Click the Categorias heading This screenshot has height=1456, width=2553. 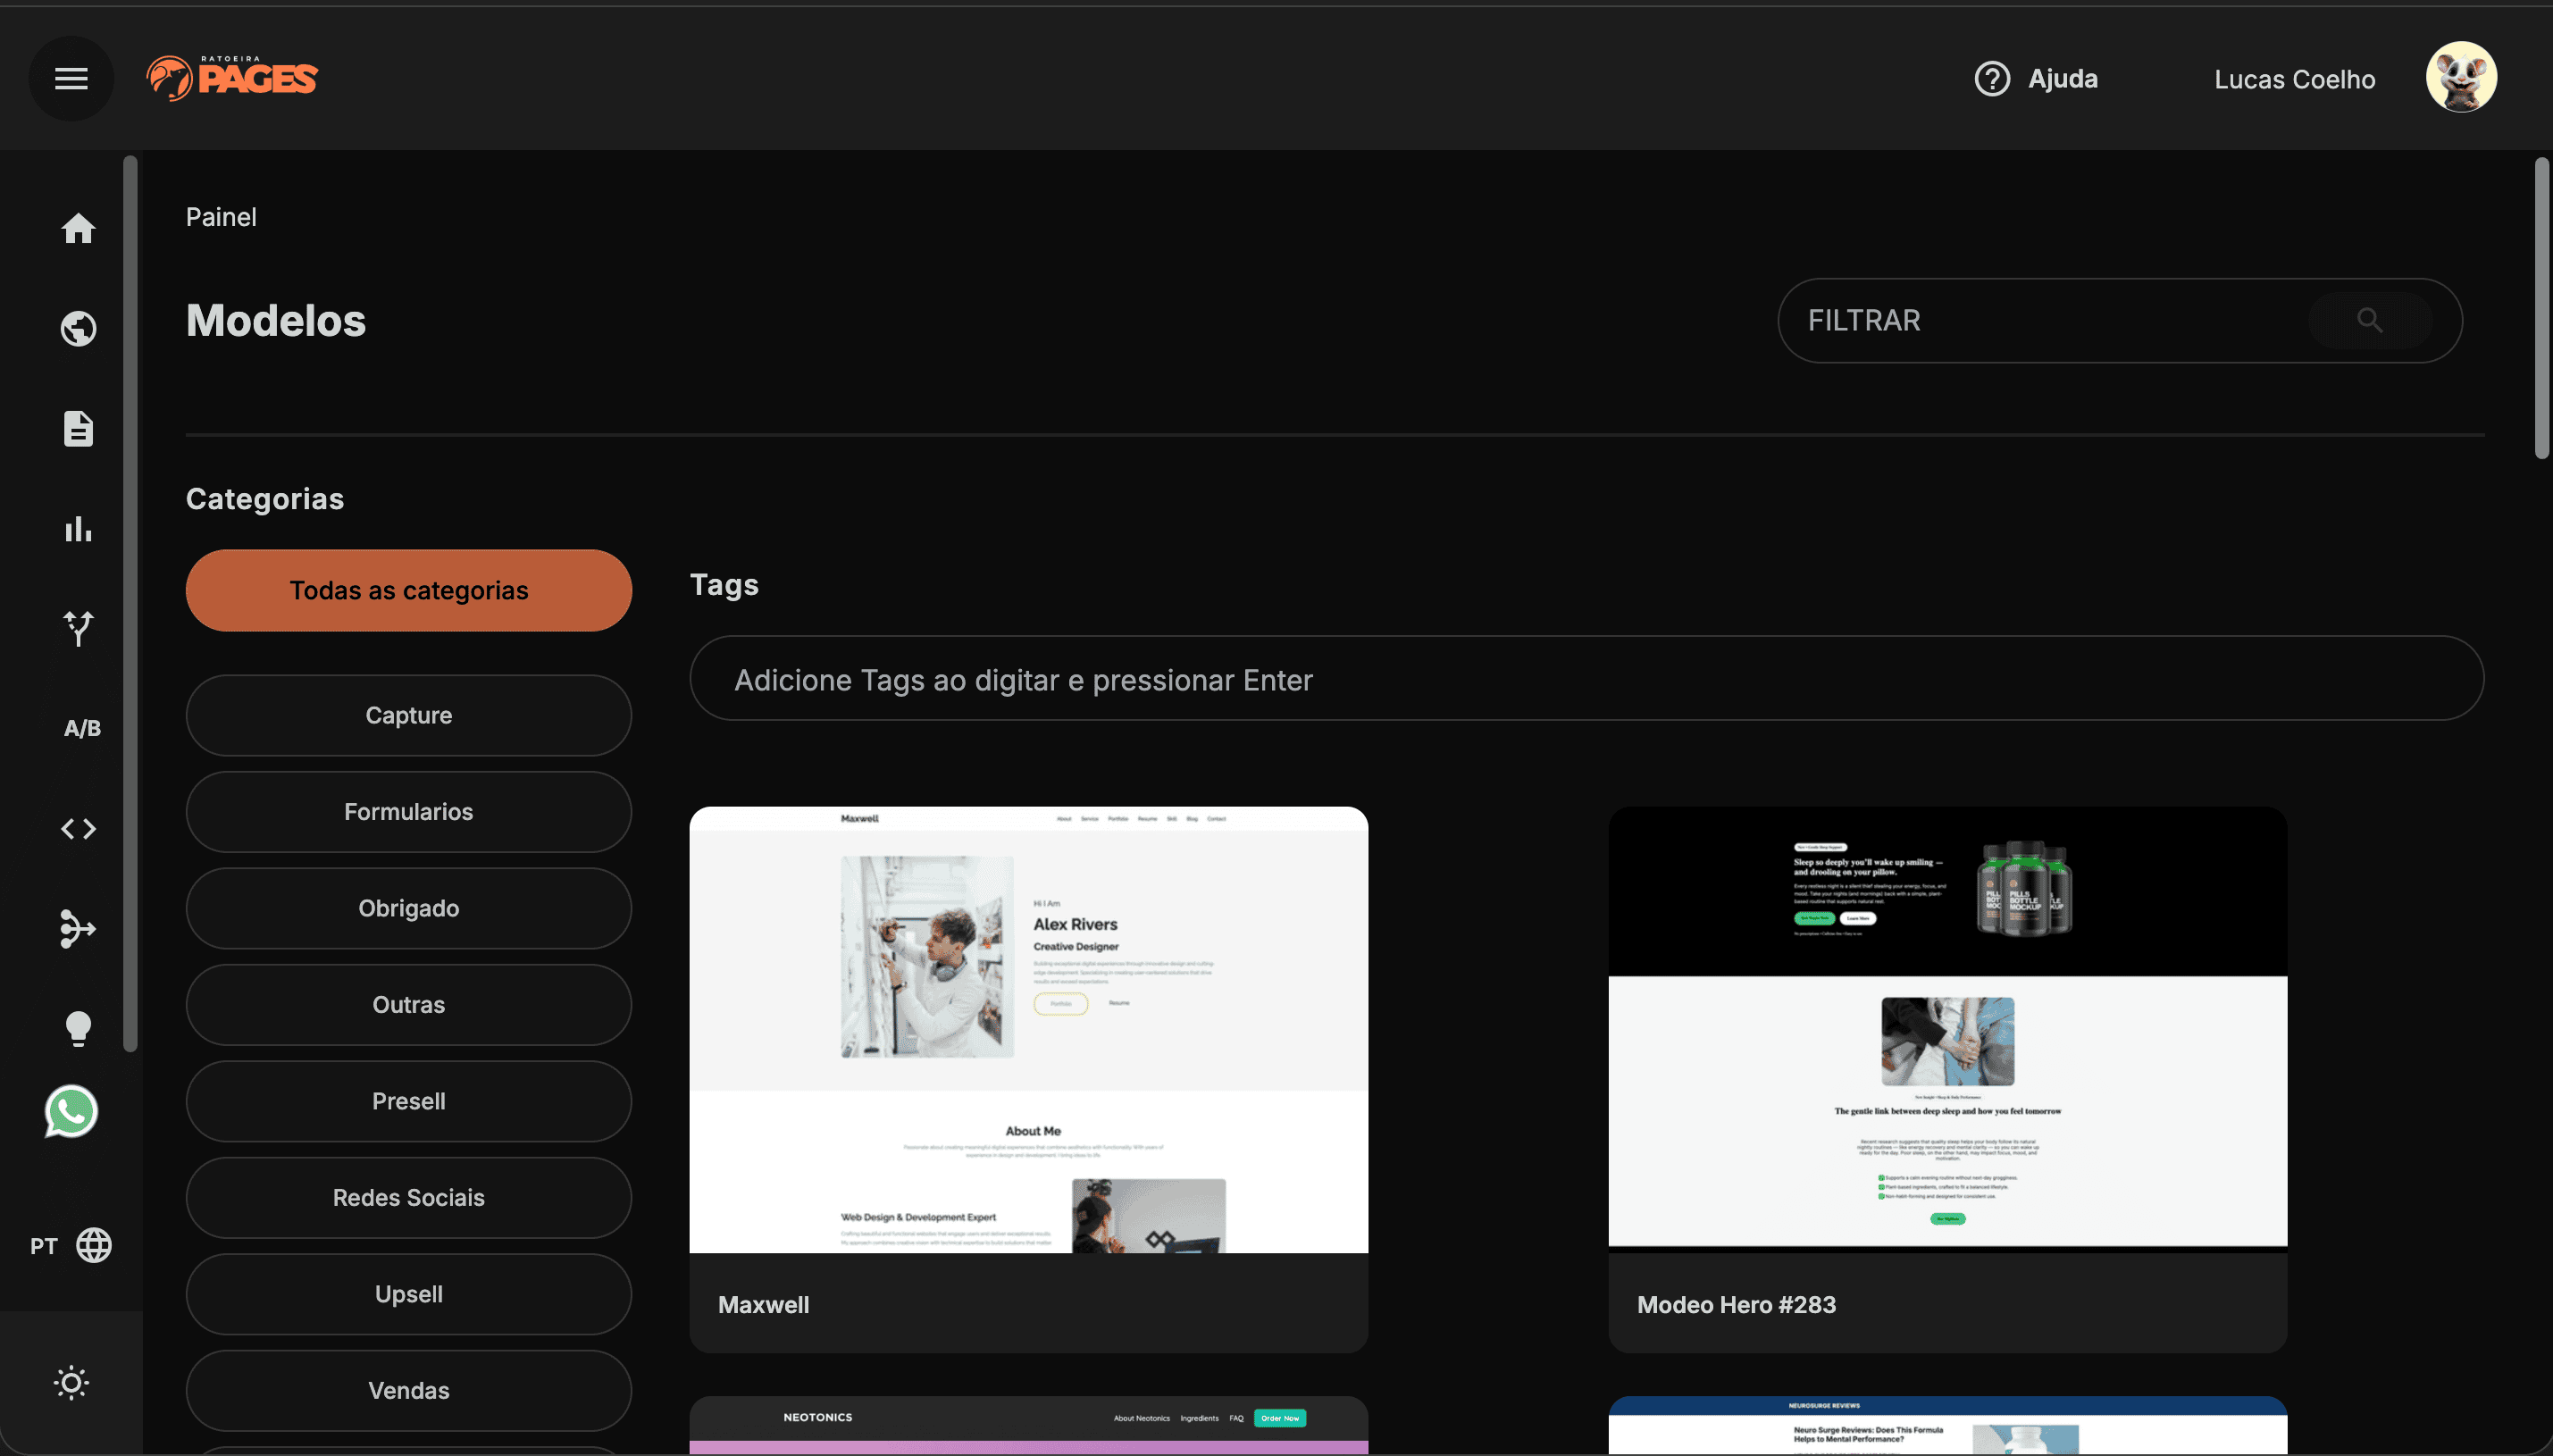(264, 498)
